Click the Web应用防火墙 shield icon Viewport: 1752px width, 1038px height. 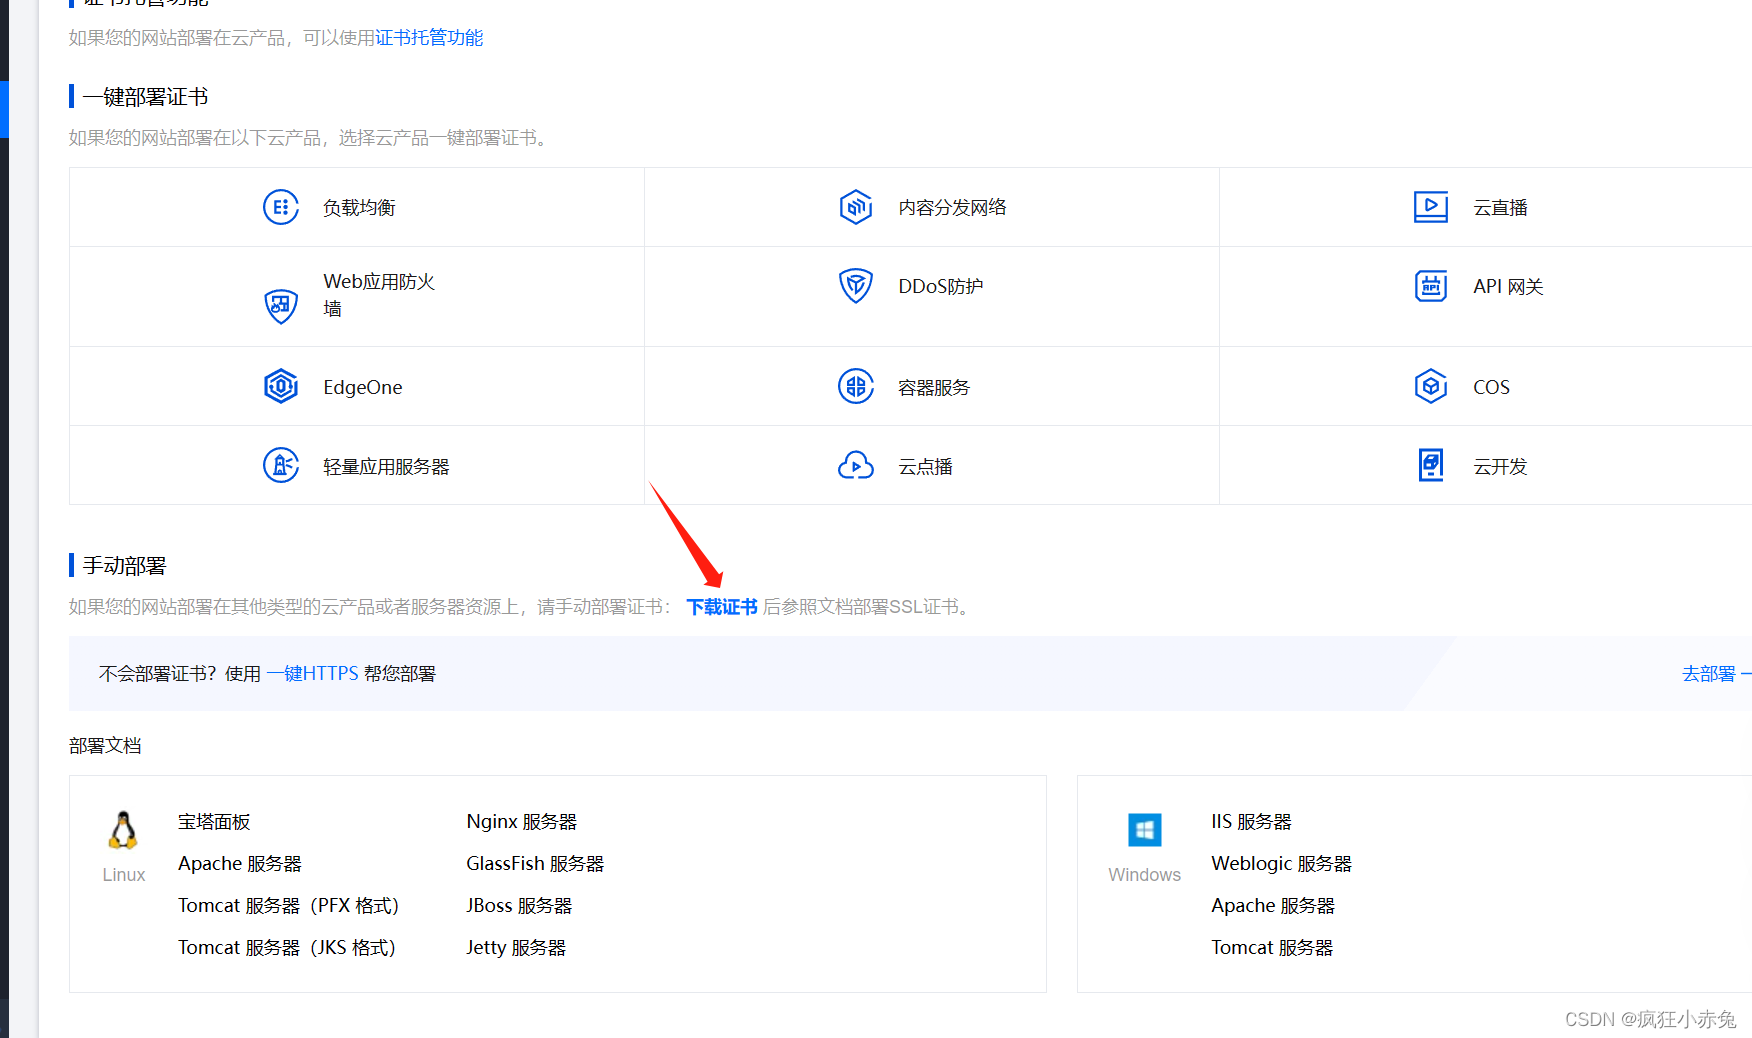[x=281, y=305]
